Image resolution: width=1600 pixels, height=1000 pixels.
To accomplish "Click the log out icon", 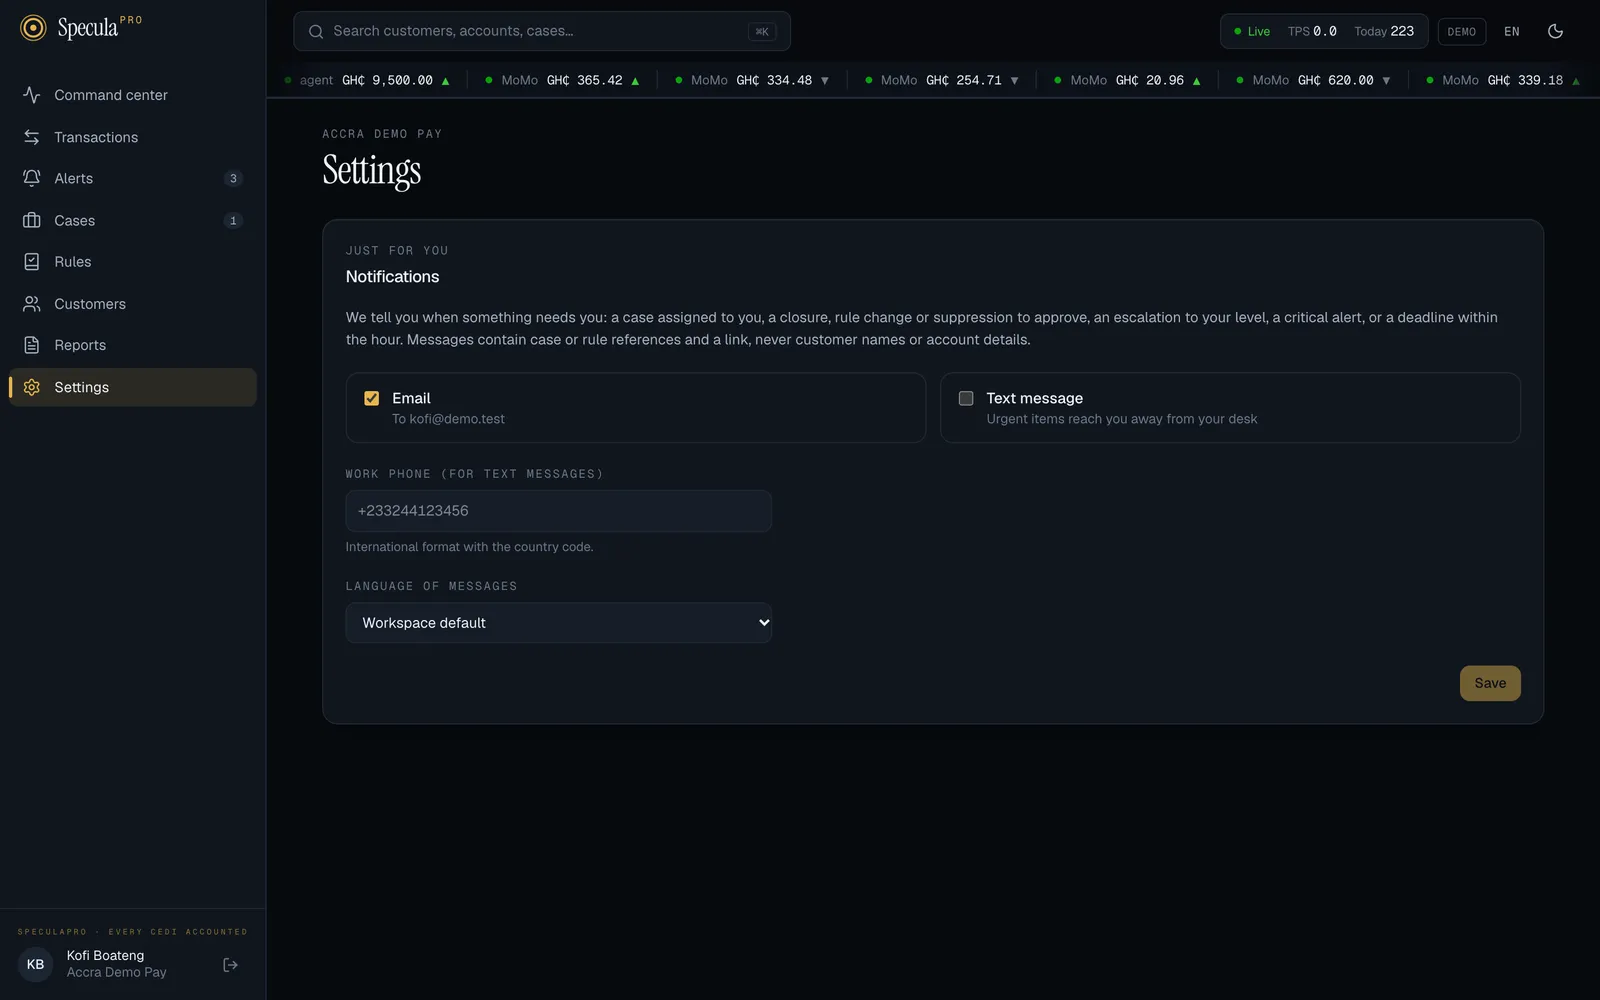I will point(230,965).
